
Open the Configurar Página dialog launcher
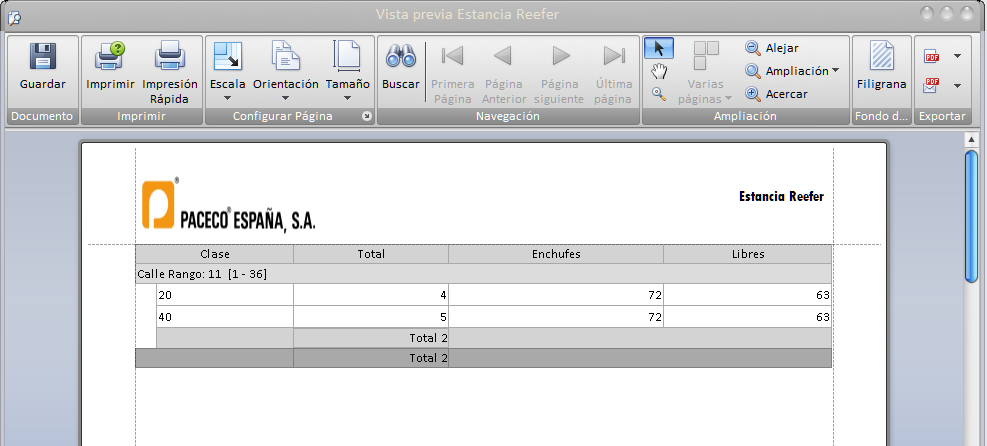367,116
